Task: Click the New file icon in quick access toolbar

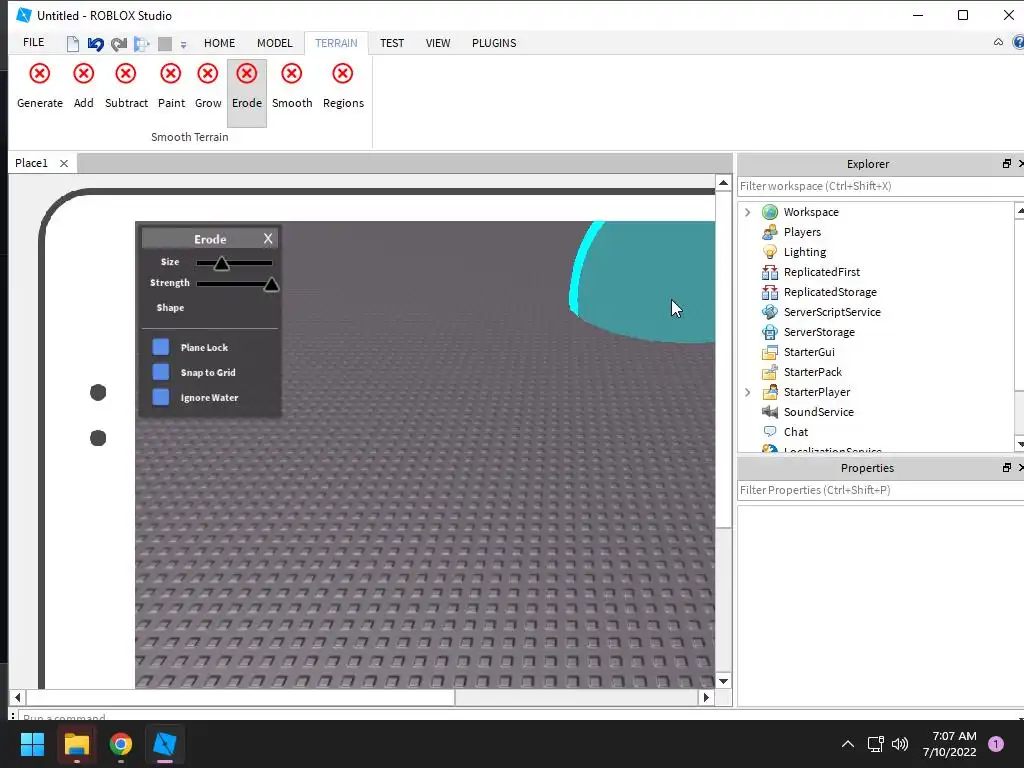Action: click(x=72, y=44)
